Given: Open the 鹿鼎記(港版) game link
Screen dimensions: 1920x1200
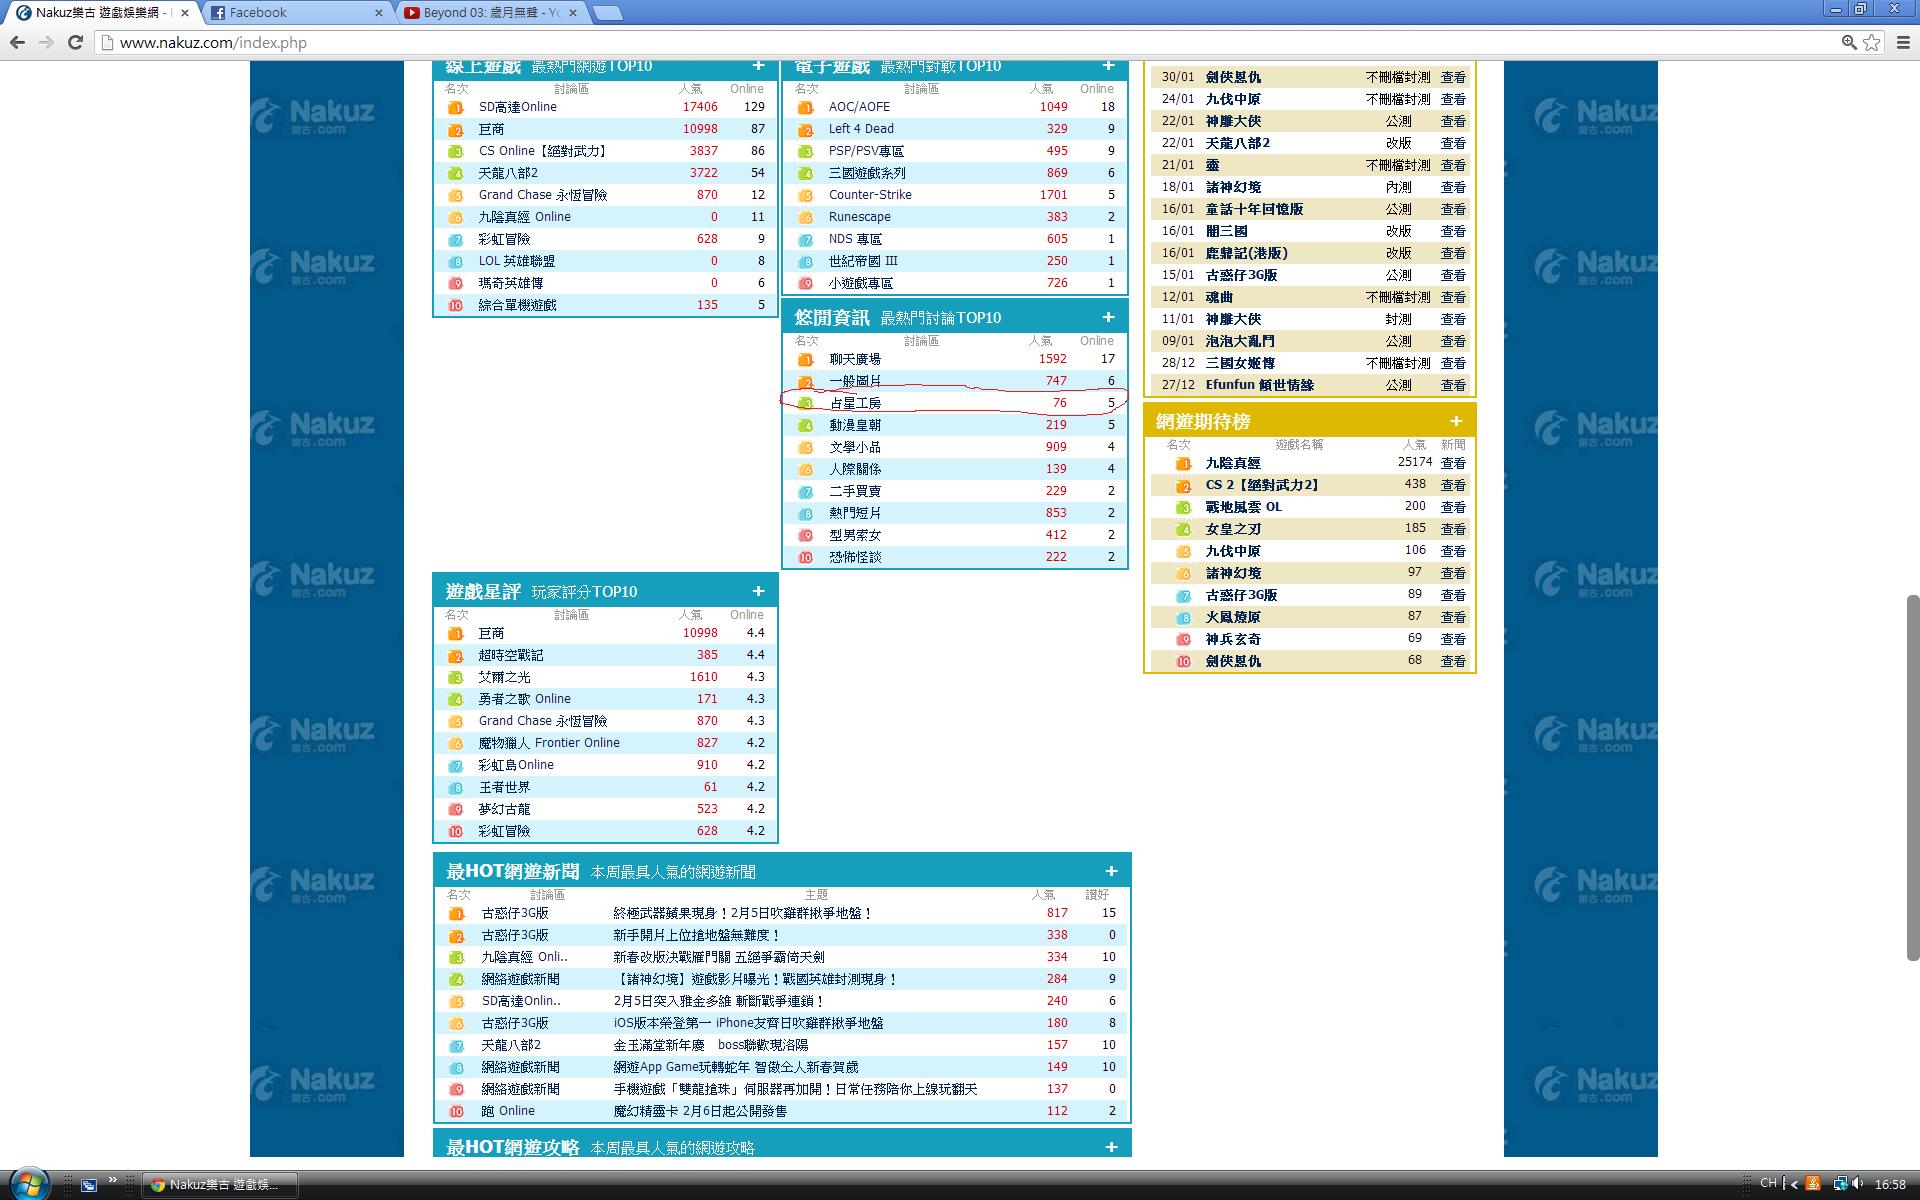Looking at the screenshot, I should coord(1246,253).
